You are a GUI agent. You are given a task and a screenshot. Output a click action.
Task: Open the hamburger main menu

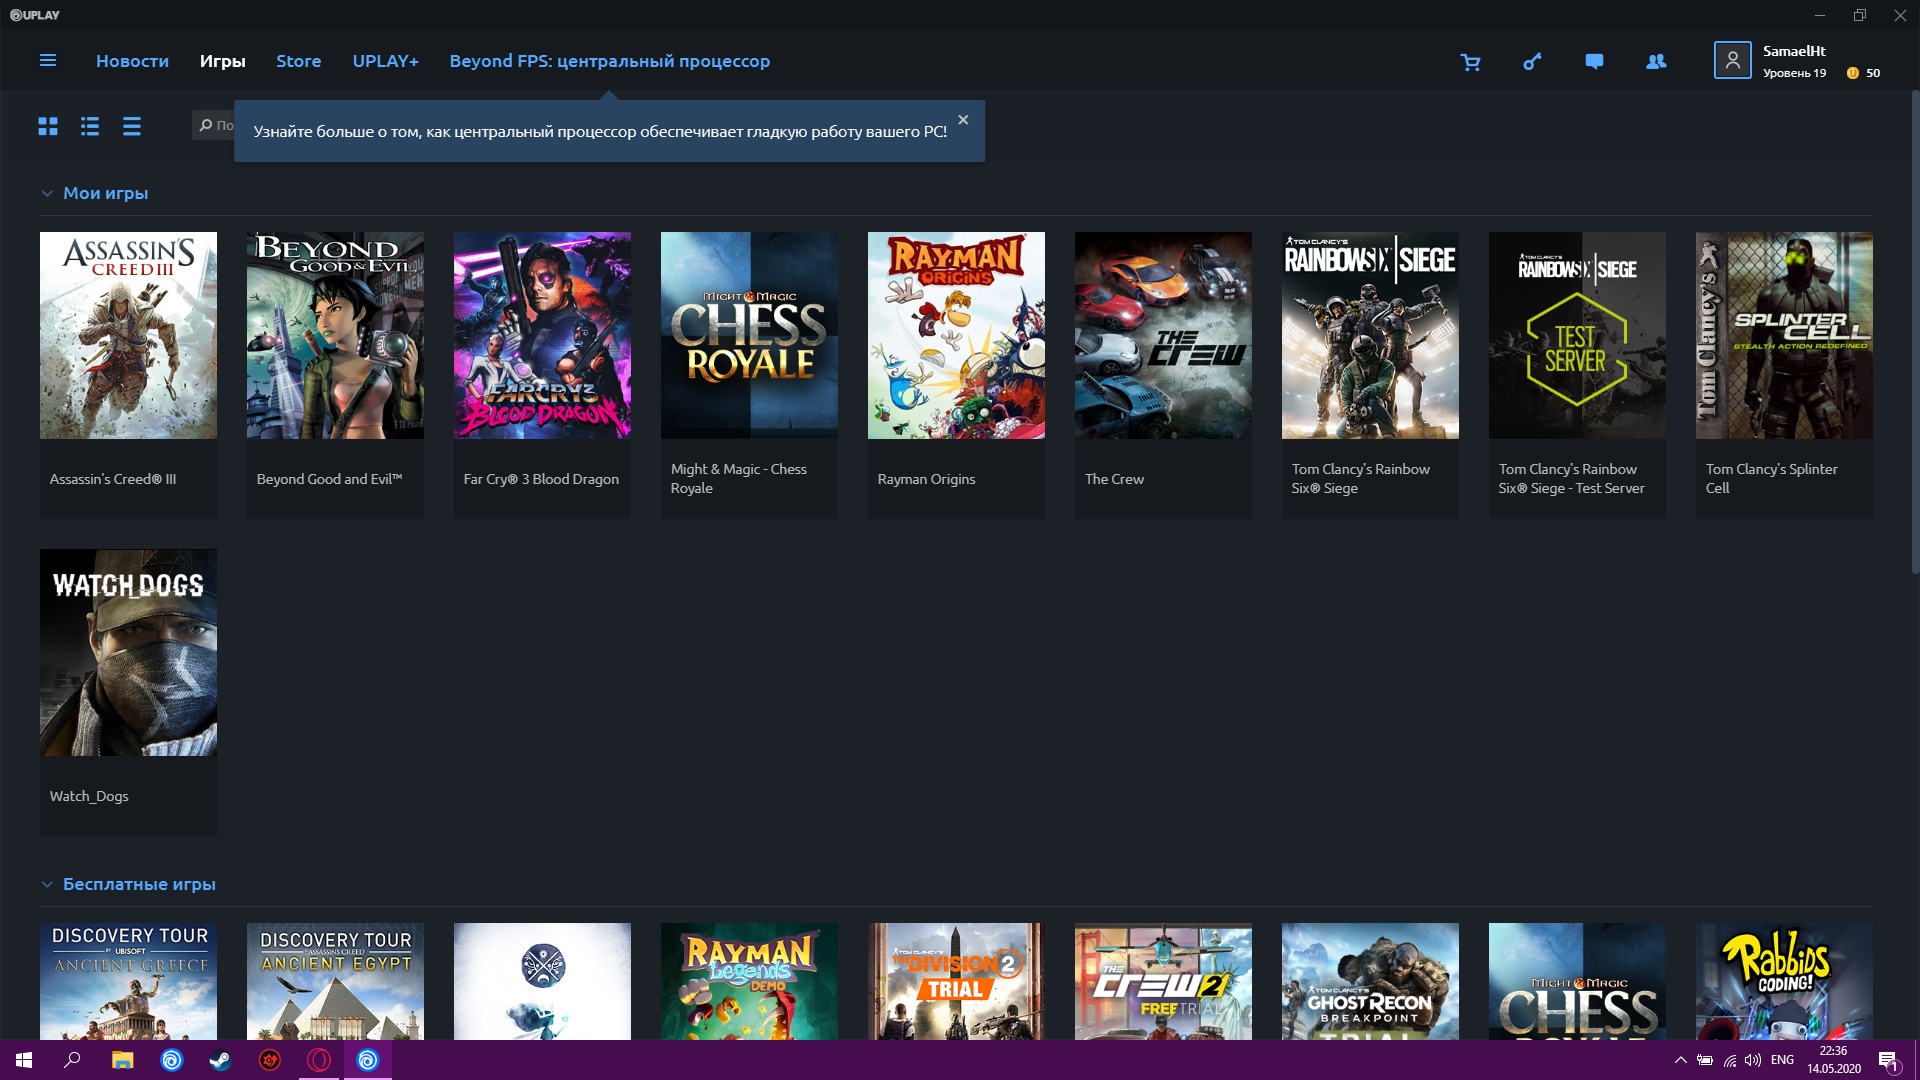point(47,61)
